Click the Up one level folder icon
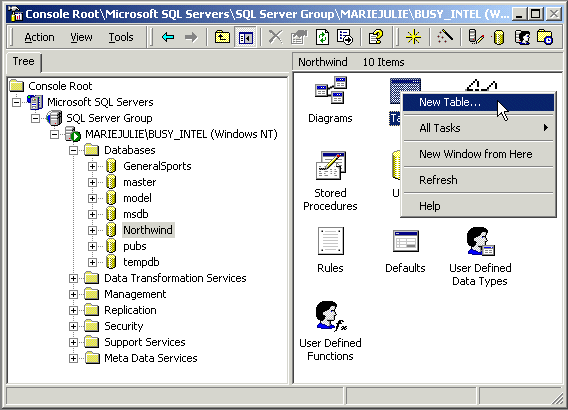Screen dimensions: 568x410 (x=222, y=37)
